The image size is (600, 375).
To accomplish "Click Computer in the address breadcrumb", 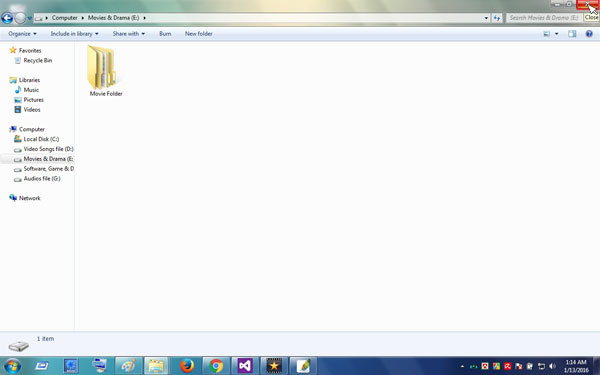I will point(65,18).
